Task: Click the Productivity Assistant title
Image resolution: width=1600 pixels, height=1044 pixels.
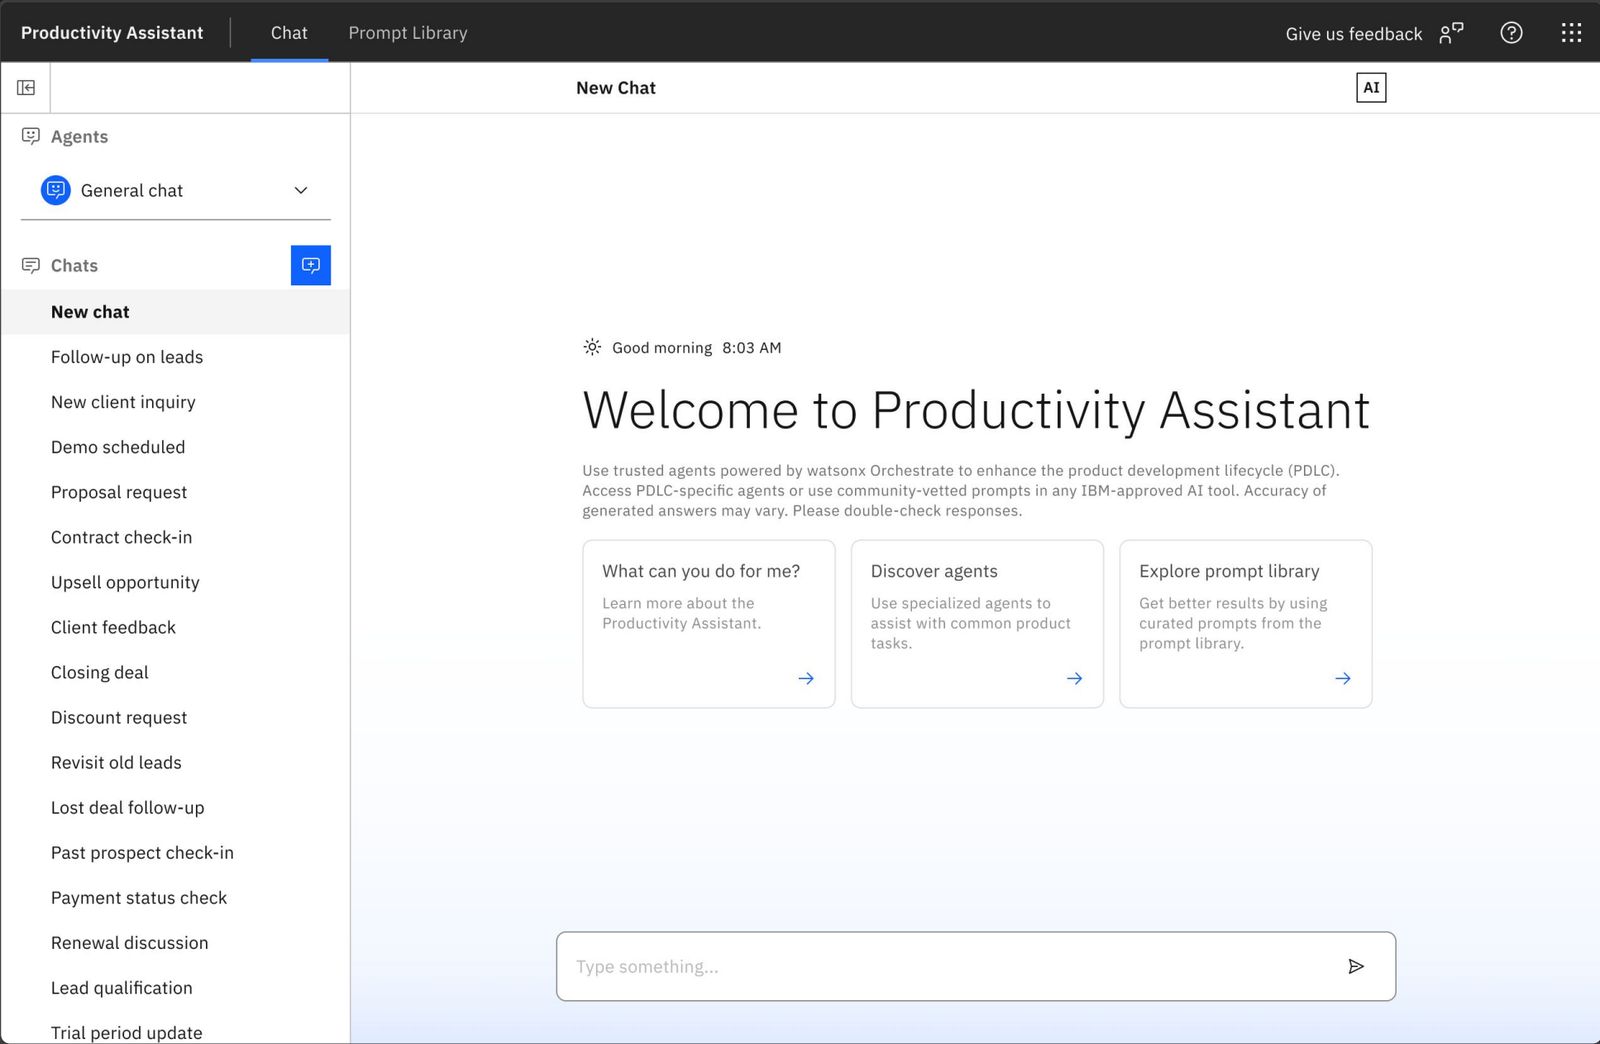Action: (112, 33)
